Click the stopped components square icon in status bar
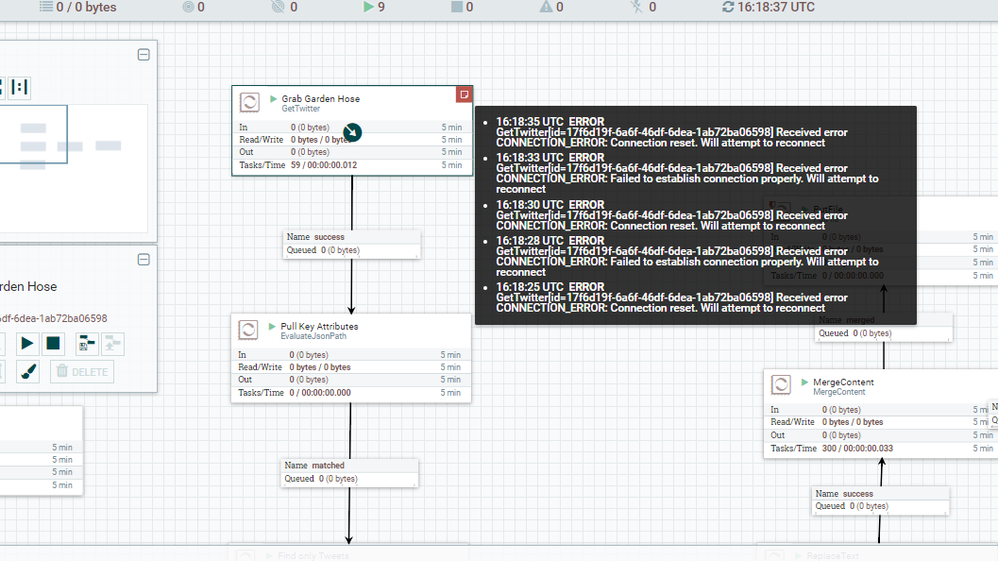Viewport: 998px width, 561px height. [456, 7]
